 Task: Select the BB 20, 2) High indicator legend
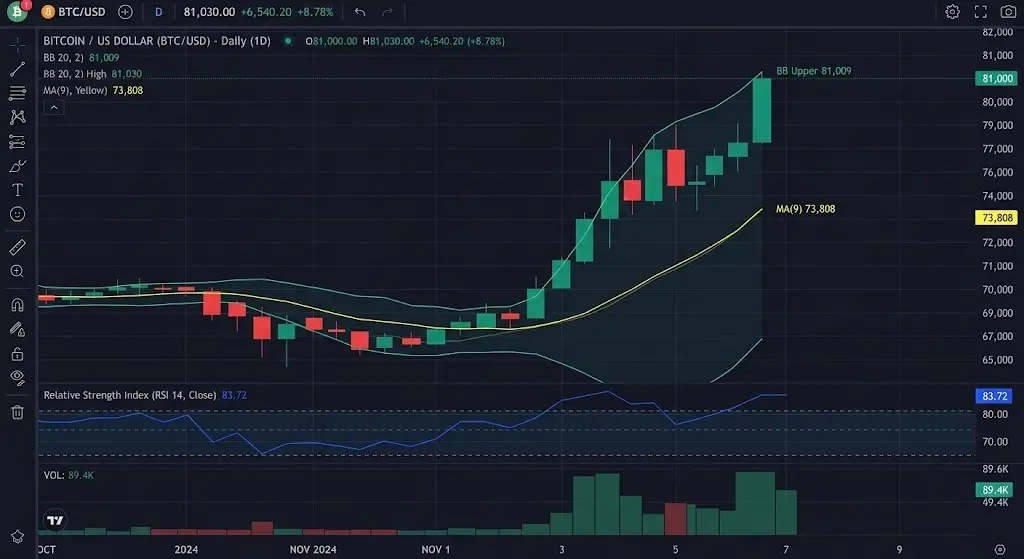[93, 74]
